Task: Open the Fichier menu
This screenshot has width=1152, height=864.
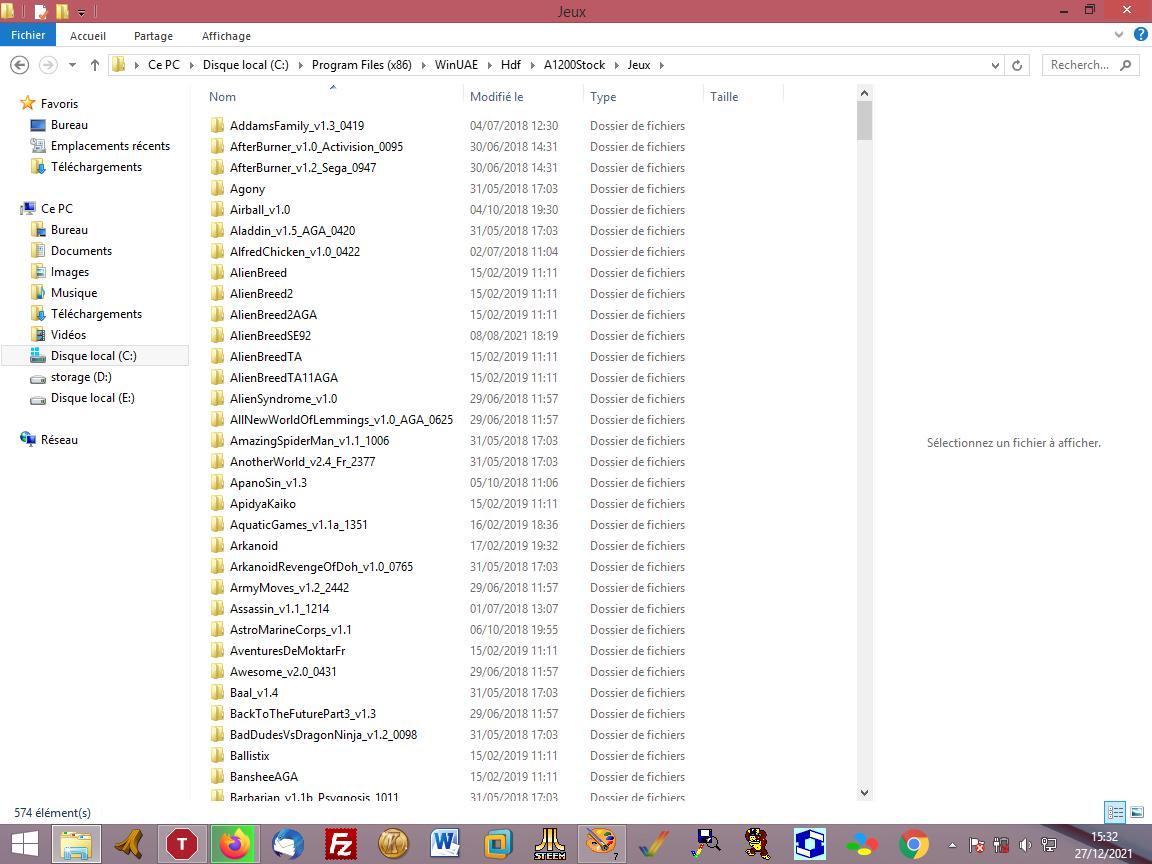Action: (28, 35)
